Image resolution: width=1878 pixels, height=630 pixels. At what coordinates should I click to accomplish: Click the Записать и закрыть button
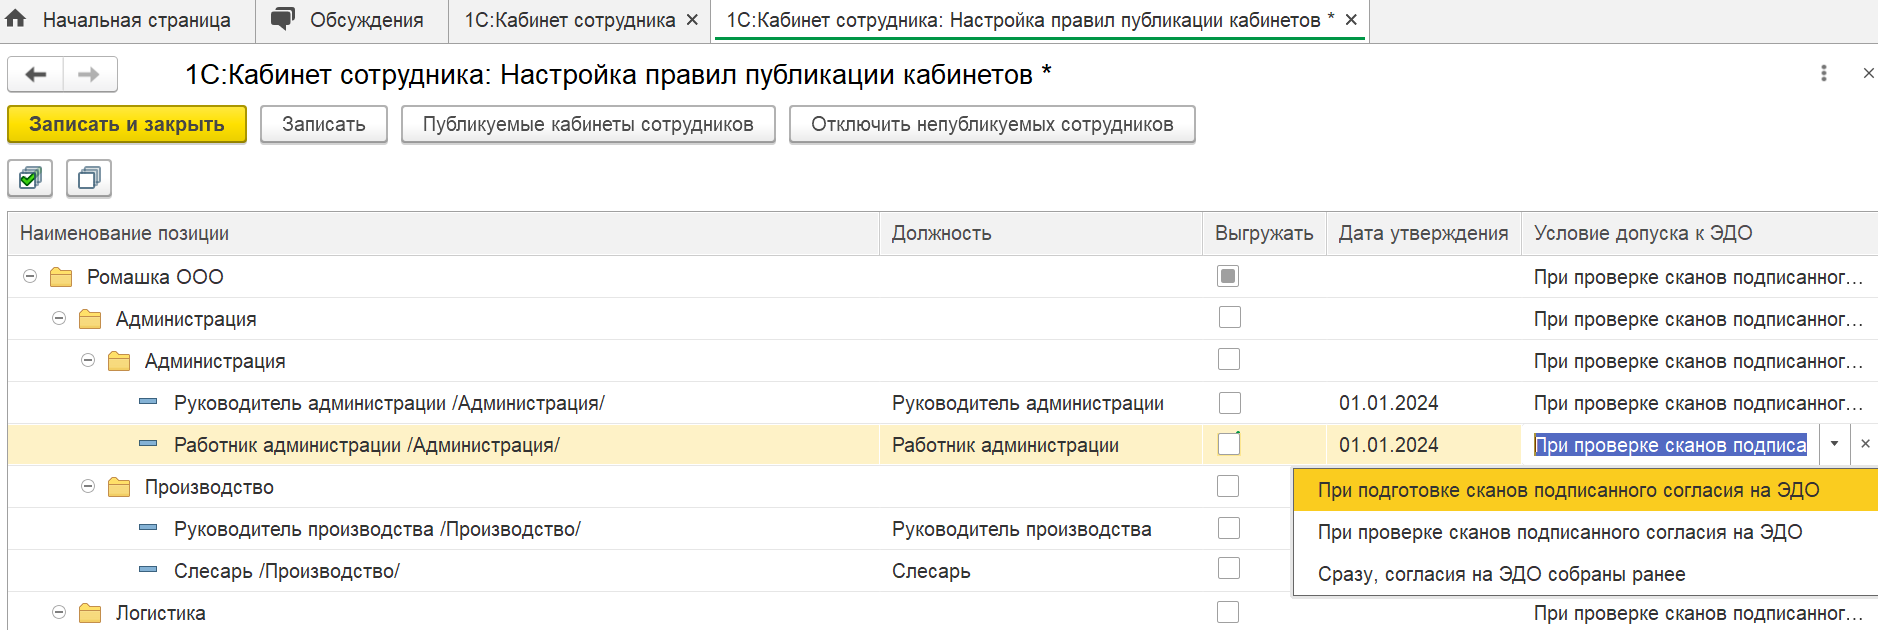pyautogui.click(x=127, y=124)
